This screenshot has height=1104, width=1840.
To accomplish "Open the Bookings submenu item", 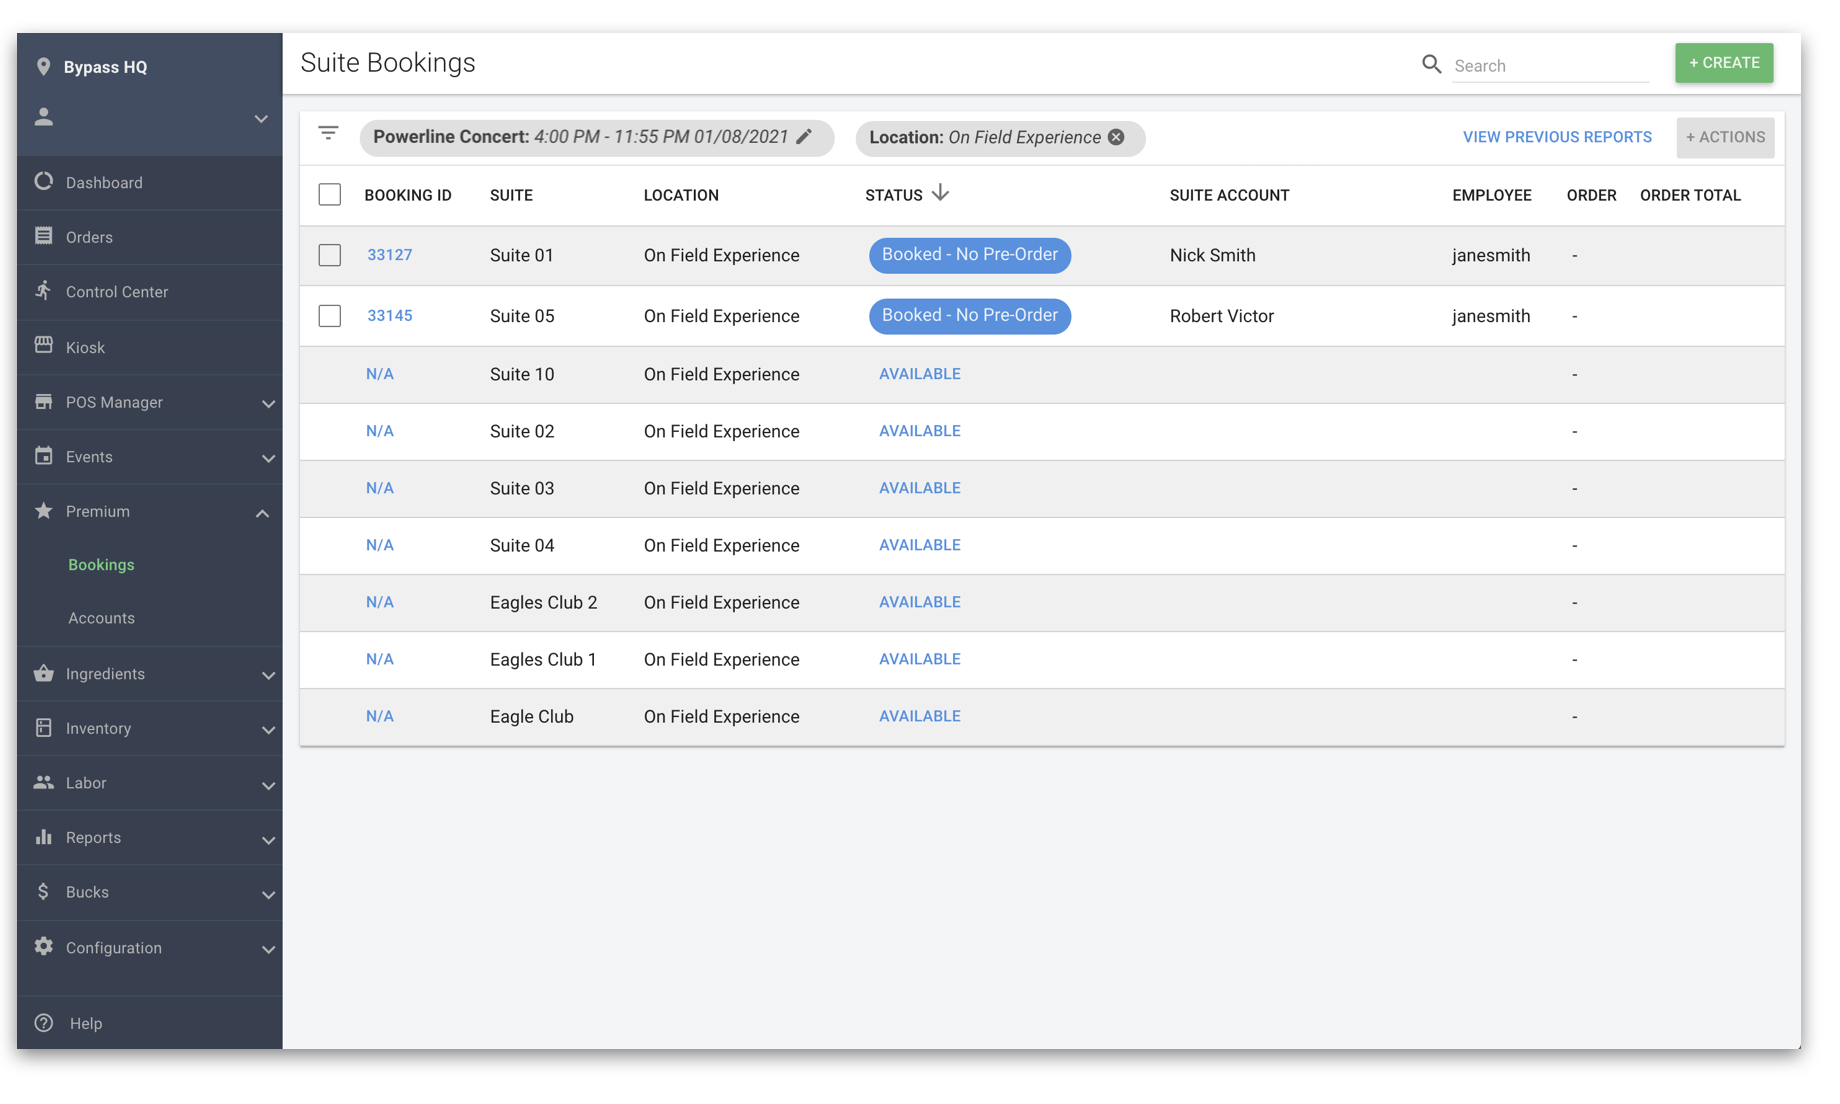I will coord(101,565).
